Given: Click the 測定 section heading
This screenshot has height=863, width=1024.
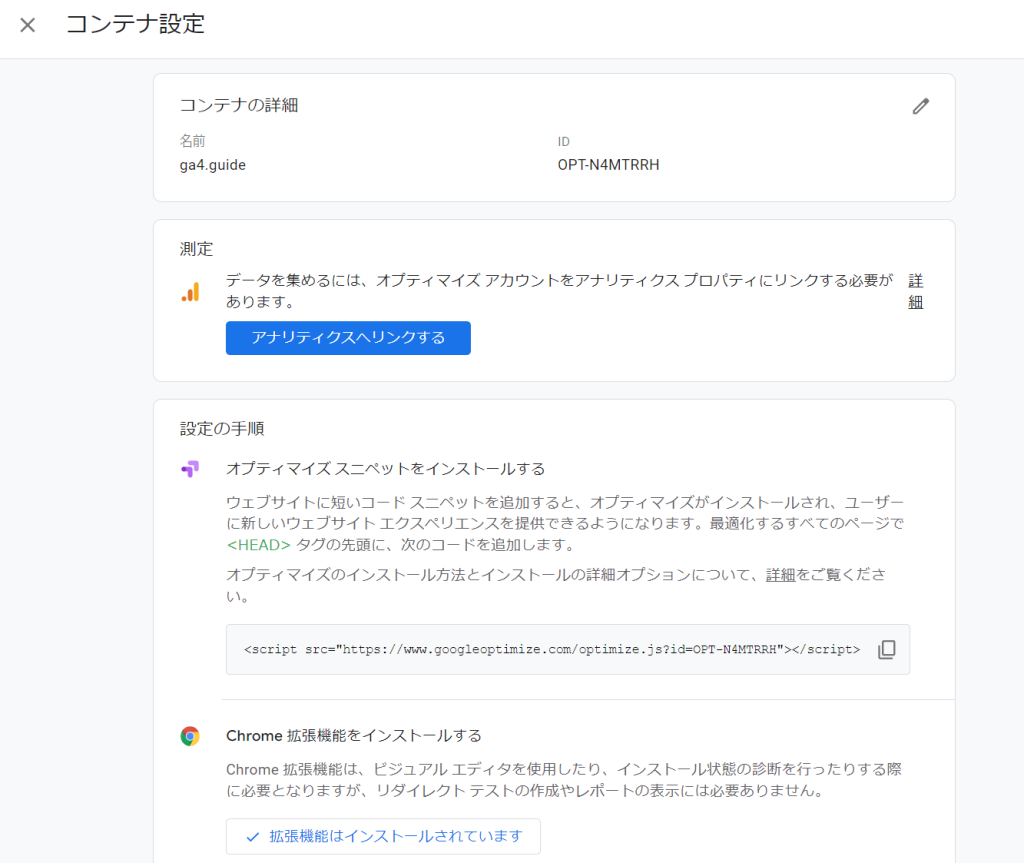Looking at the screenshot, I should click(197, 249).
